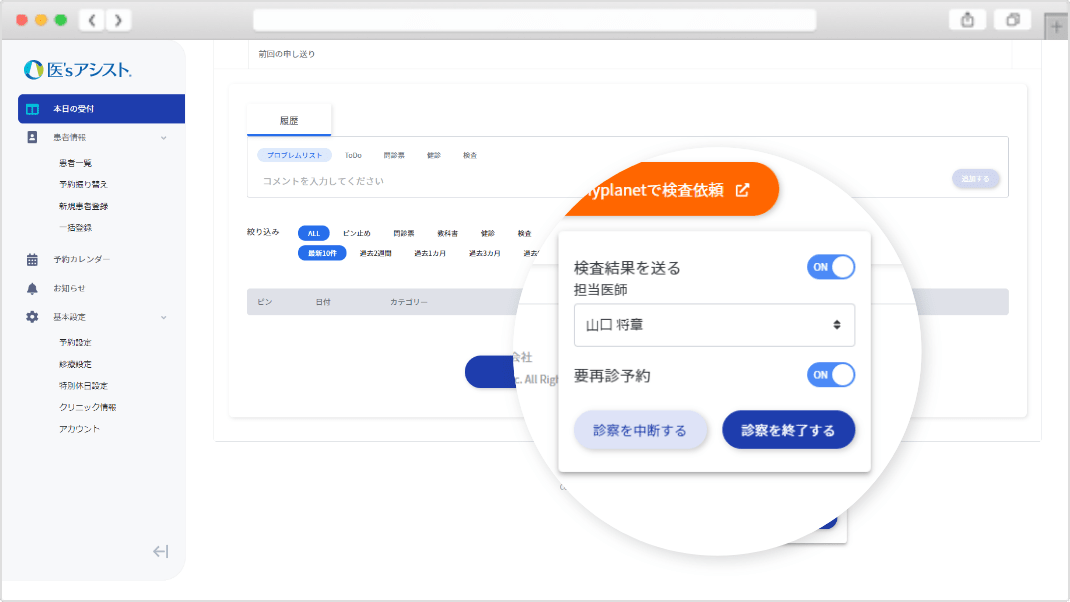Click the お知らせ bell icon
Image resolution: width=1070 pixels, height=602 pixels.
(x=32, y=288)
